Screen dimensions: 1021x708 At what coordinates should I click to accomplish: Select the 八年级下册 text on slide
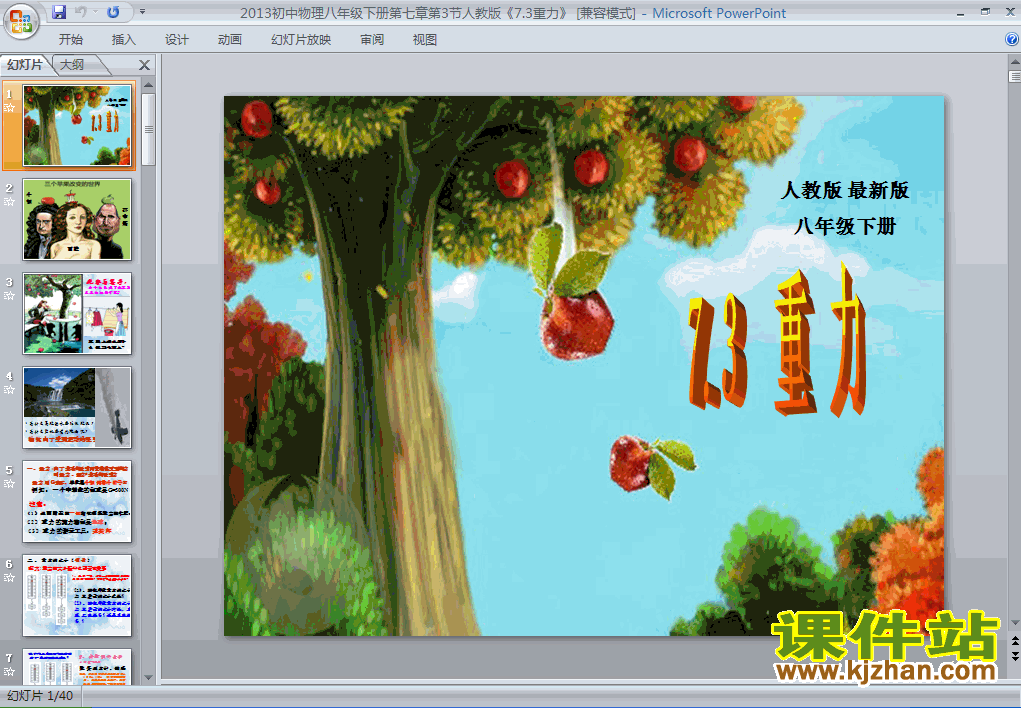coord(845,226)
